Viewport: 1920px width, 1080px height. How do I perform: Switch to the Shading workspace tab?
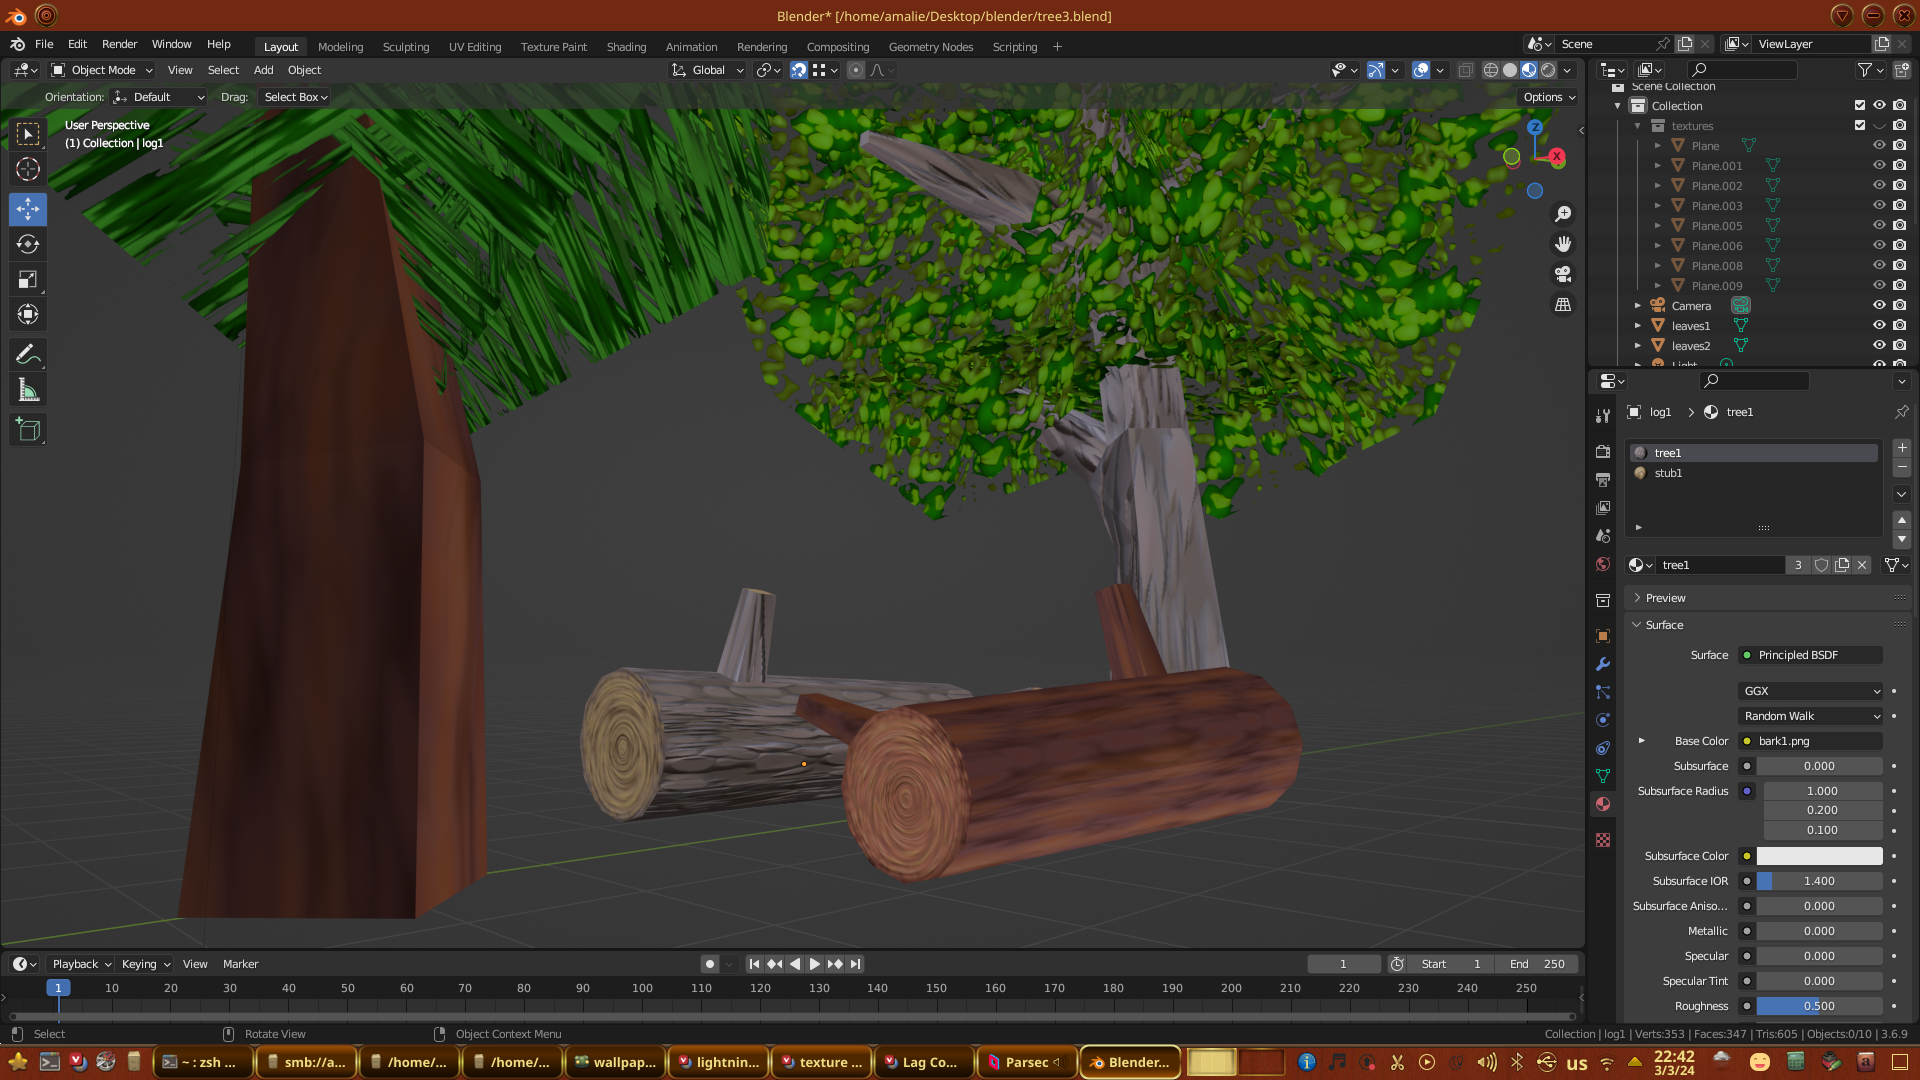click(626, 47)
